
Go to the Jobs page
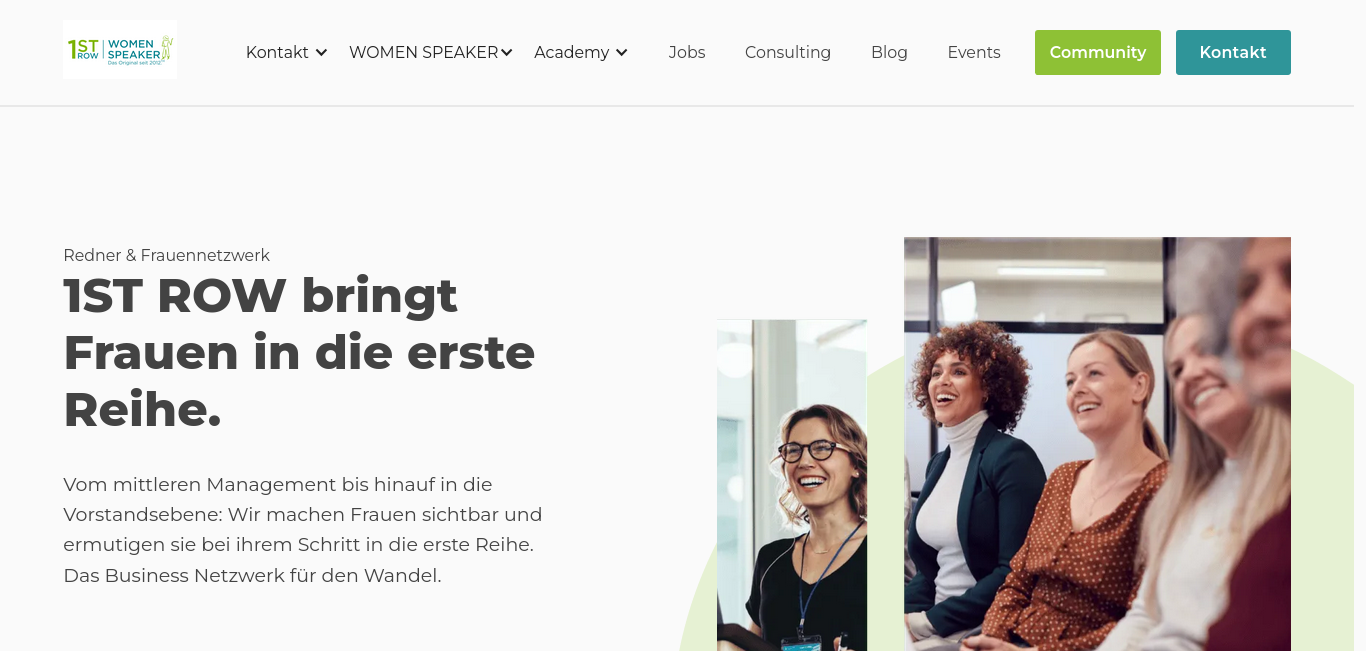tap(687, 52)
